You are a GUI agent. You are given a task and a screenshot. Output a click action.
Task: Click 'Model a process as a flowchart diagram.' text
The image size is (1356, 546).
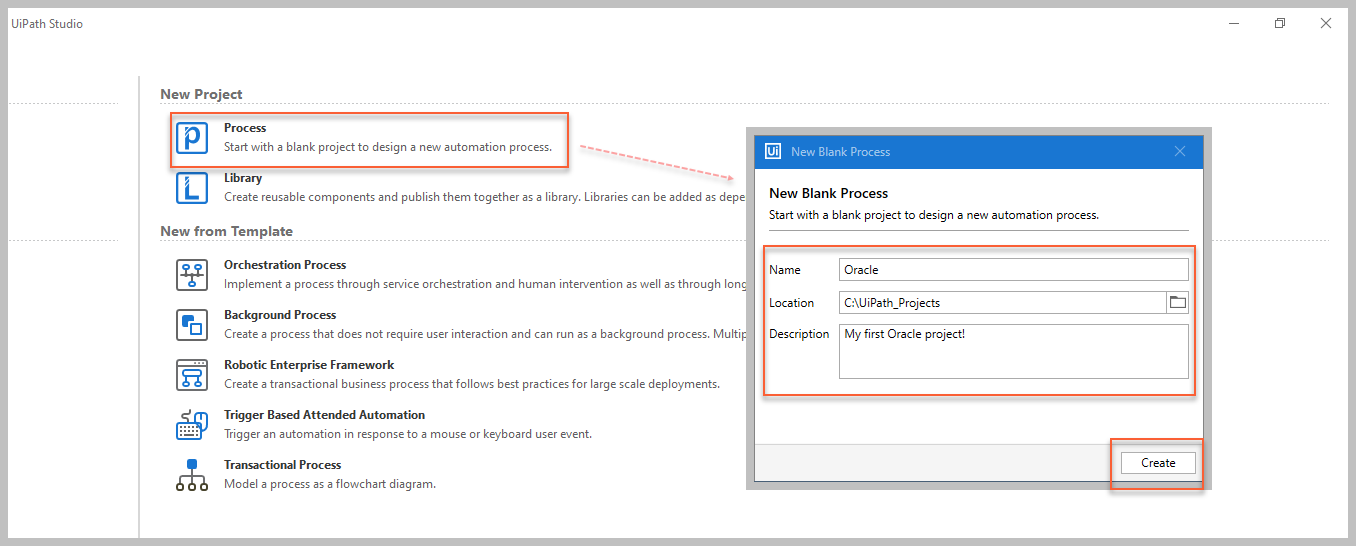tap(330, 484)
